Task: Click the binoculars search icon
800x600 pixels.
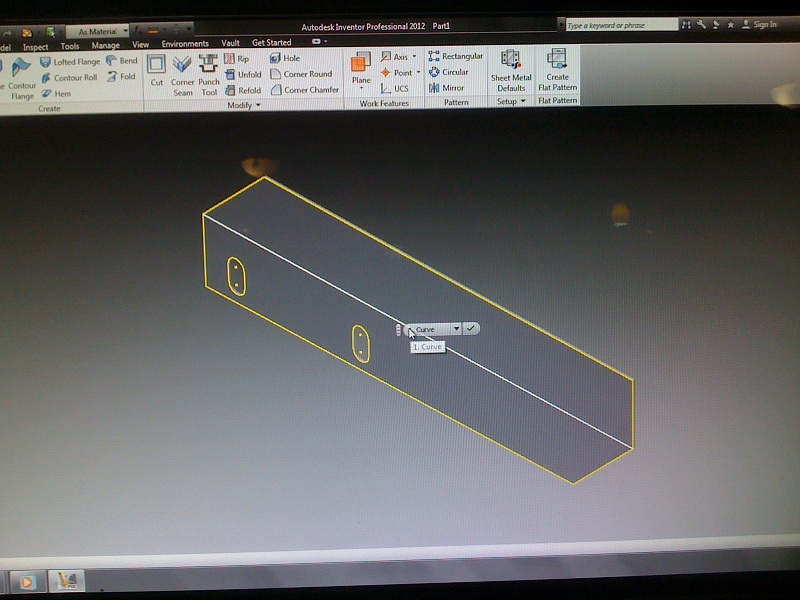Action: click(x=686, y=24)
